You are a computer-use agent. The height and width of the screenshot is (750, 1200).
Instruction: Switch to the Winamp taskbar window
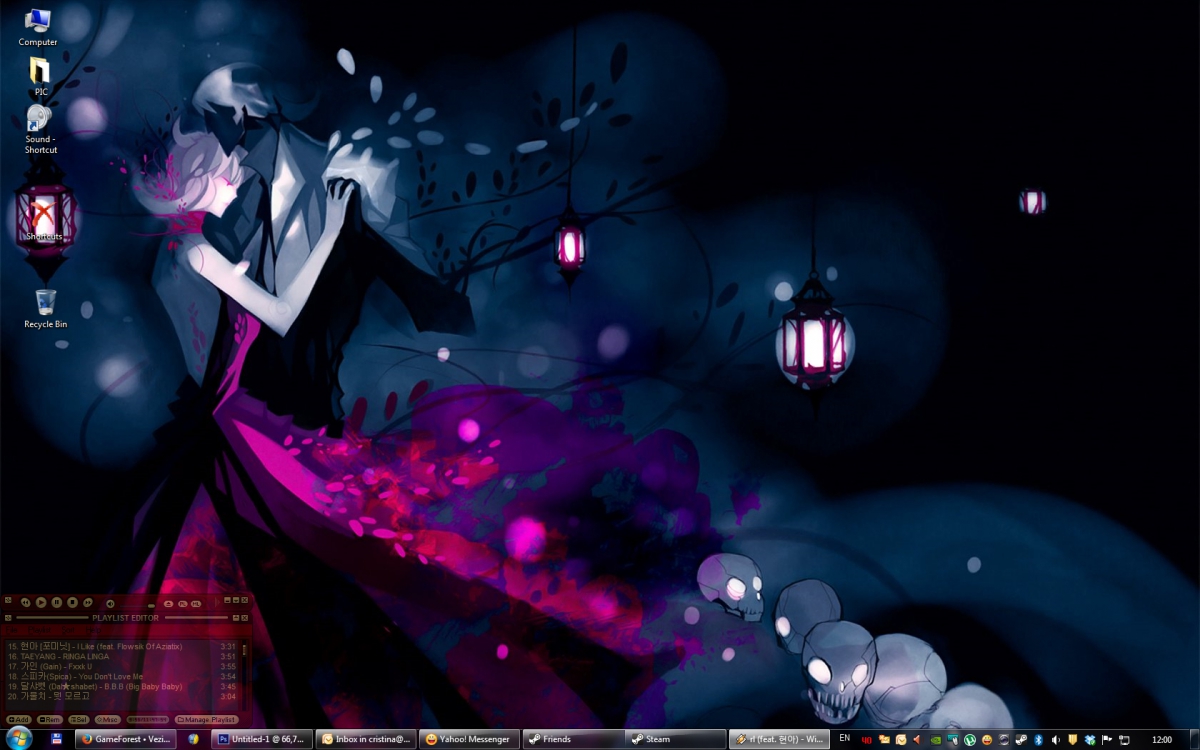(x=779, y=740)
